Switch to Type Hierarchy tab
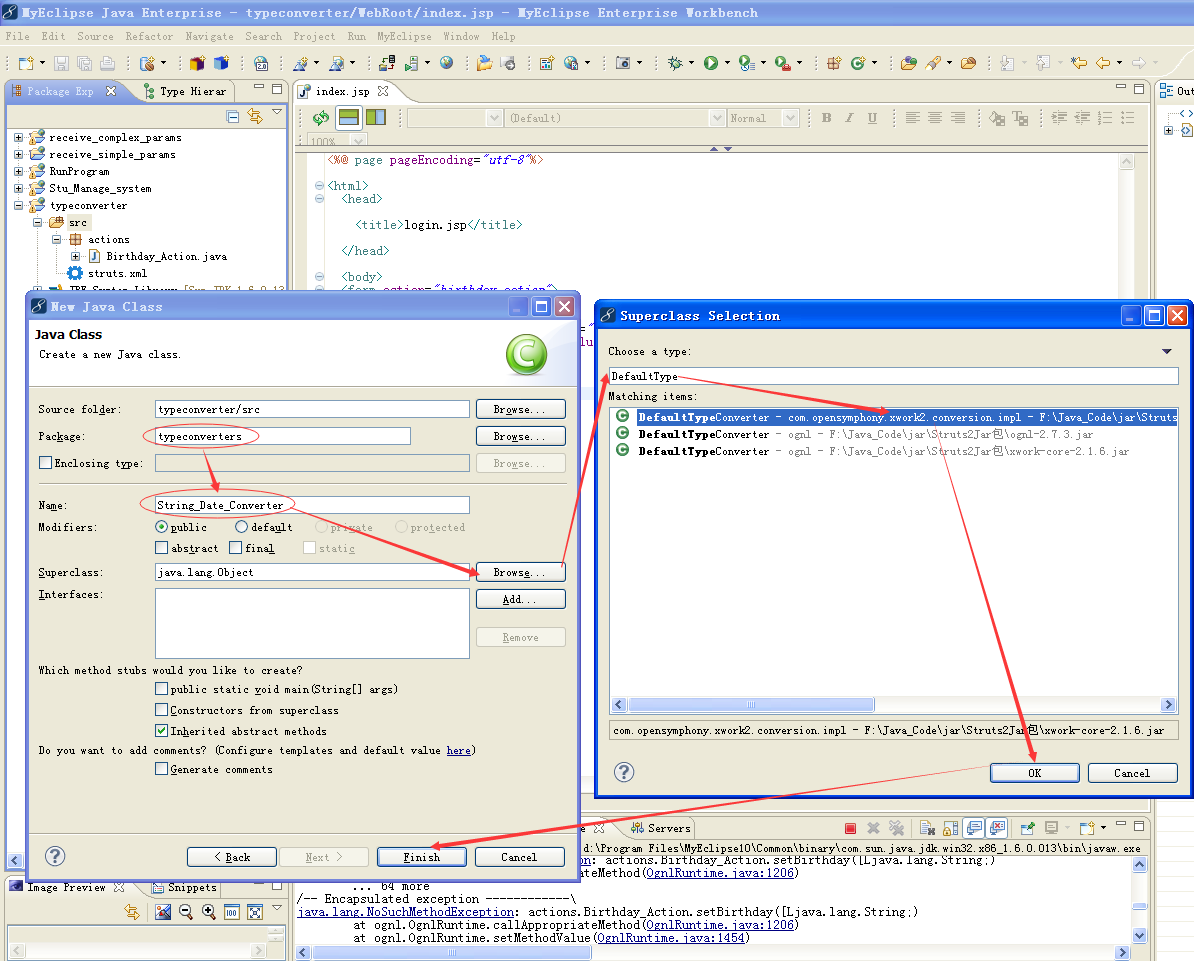 pyautogui.click(x=184, y=91)
